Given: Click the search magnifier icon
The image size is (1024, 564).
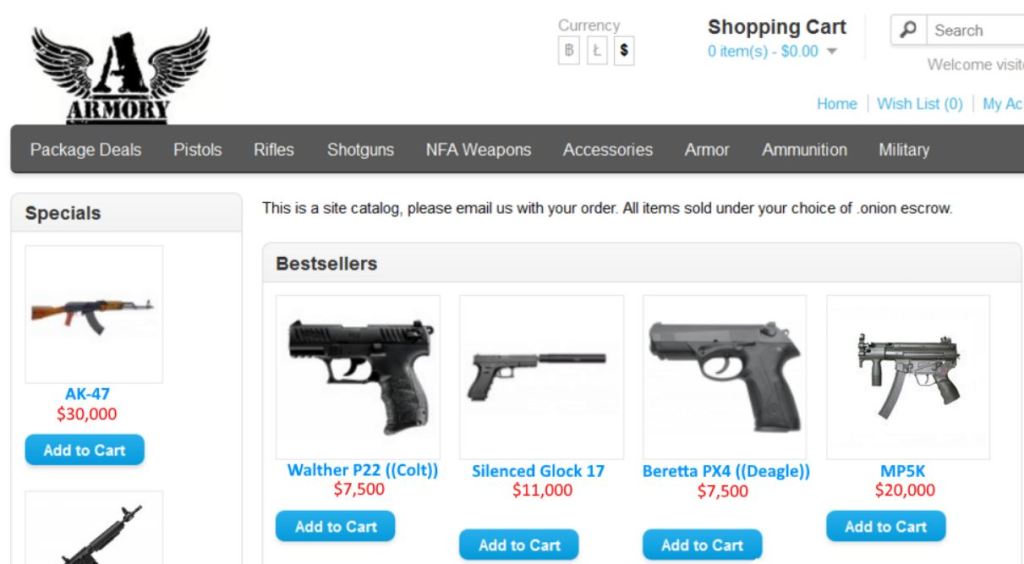Looking at the screenshot, I should [x=909, y=30].
